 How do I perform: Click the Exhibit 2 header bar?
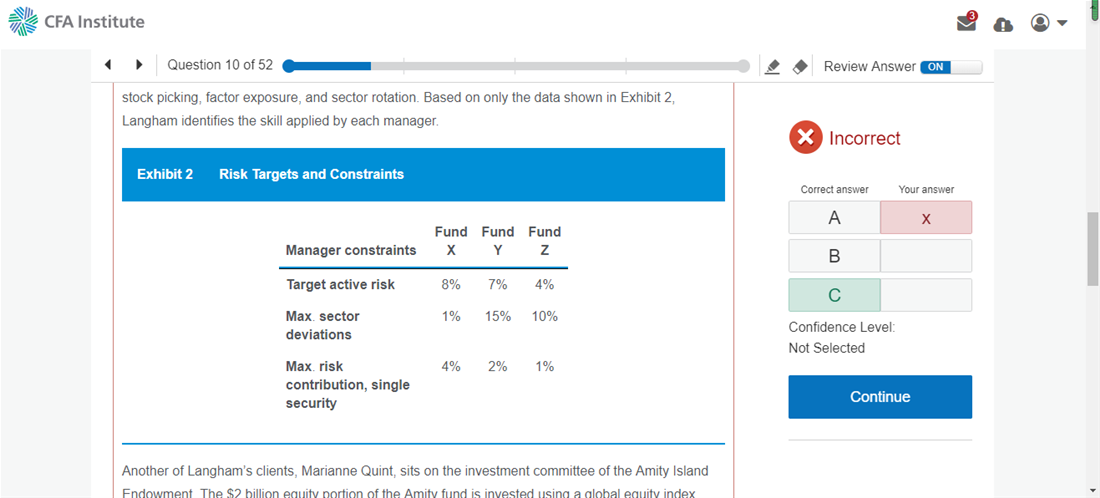click(x=423, y=175)
